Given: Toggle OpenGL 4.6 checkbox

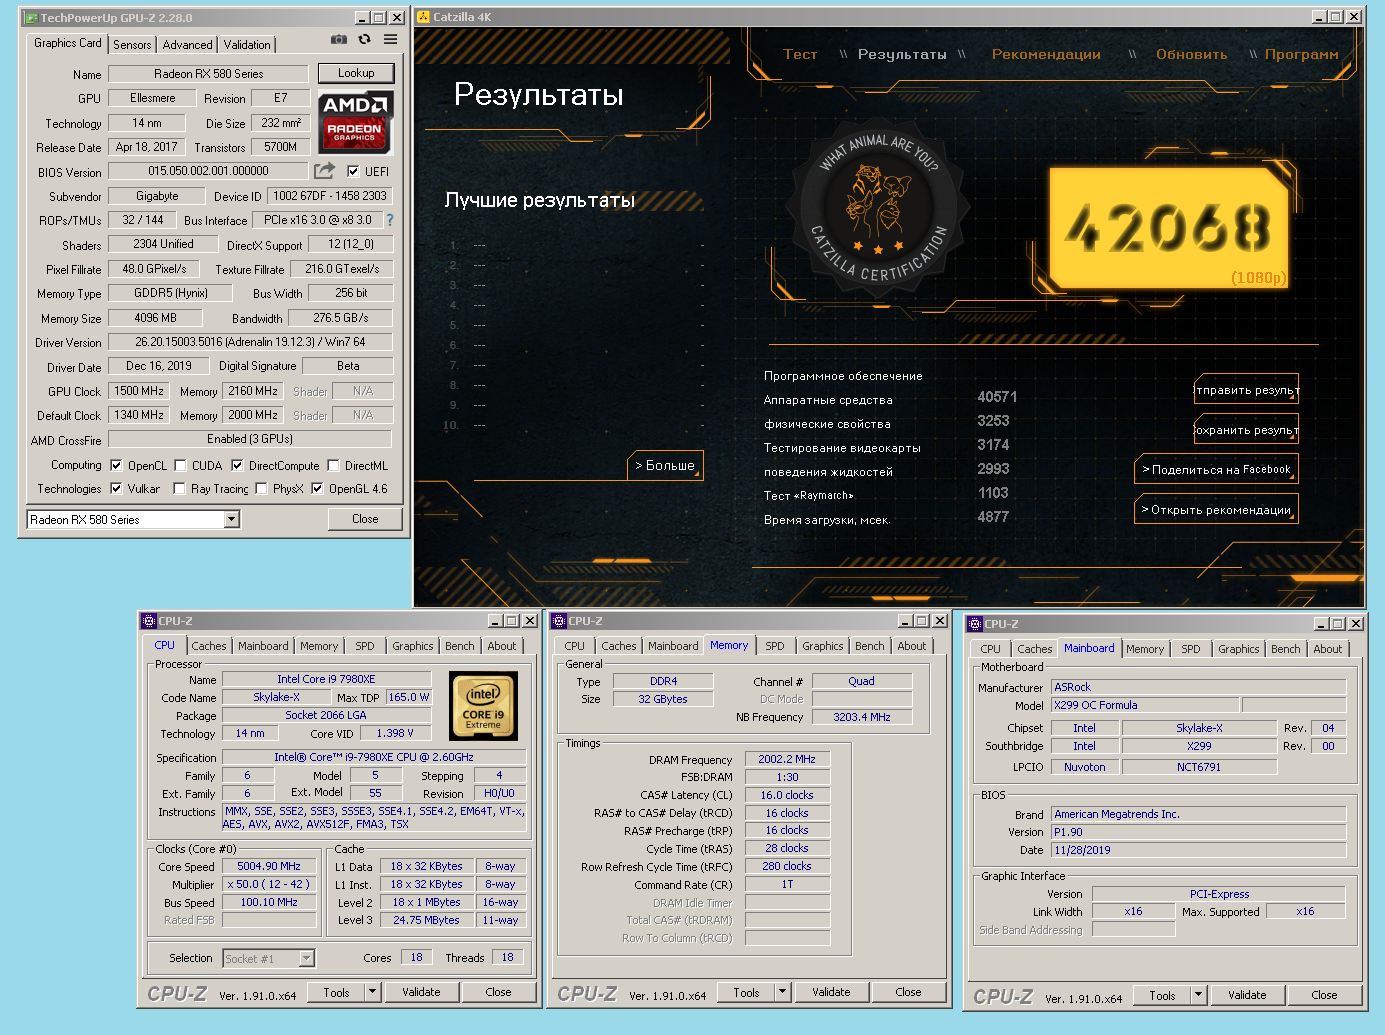Looking at the screenshot, I should 317,488.
